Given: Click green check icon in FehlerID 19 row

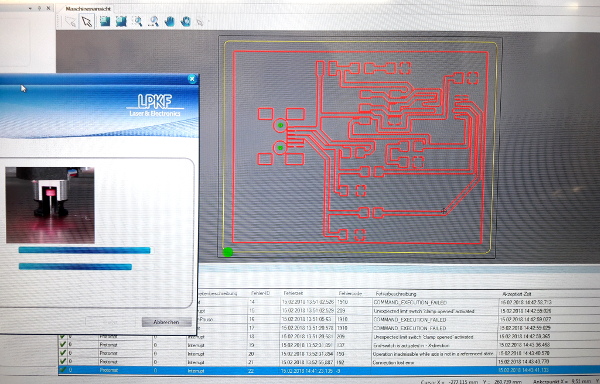Looking at the screenshot, I should (63, 344).
